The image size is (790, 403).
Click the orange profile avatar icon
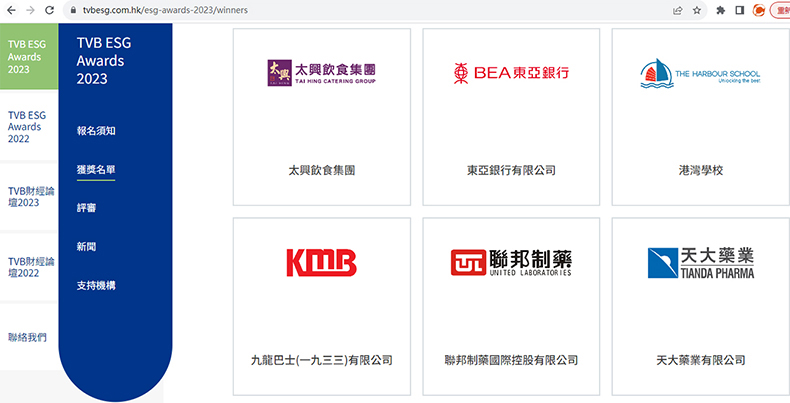(x=759, y=10)
